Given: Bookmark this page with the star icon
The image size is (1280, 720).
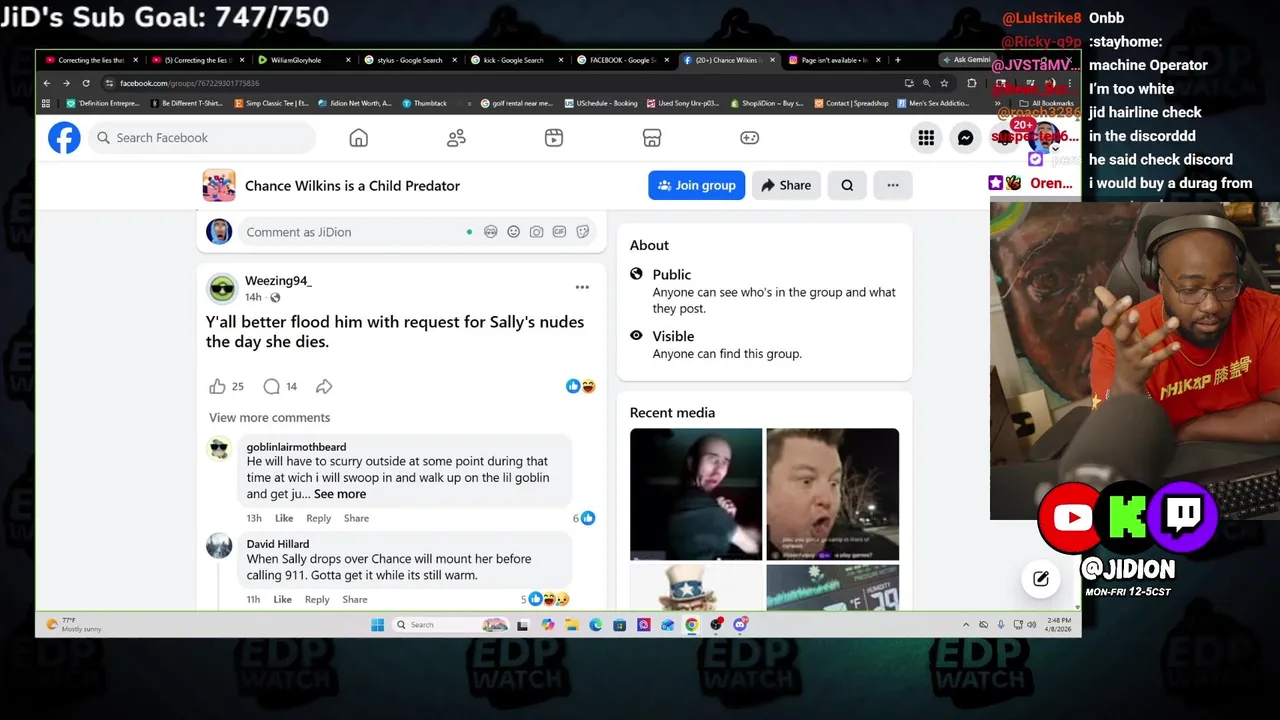Looking at the screenshot, I should click(944, 83).
